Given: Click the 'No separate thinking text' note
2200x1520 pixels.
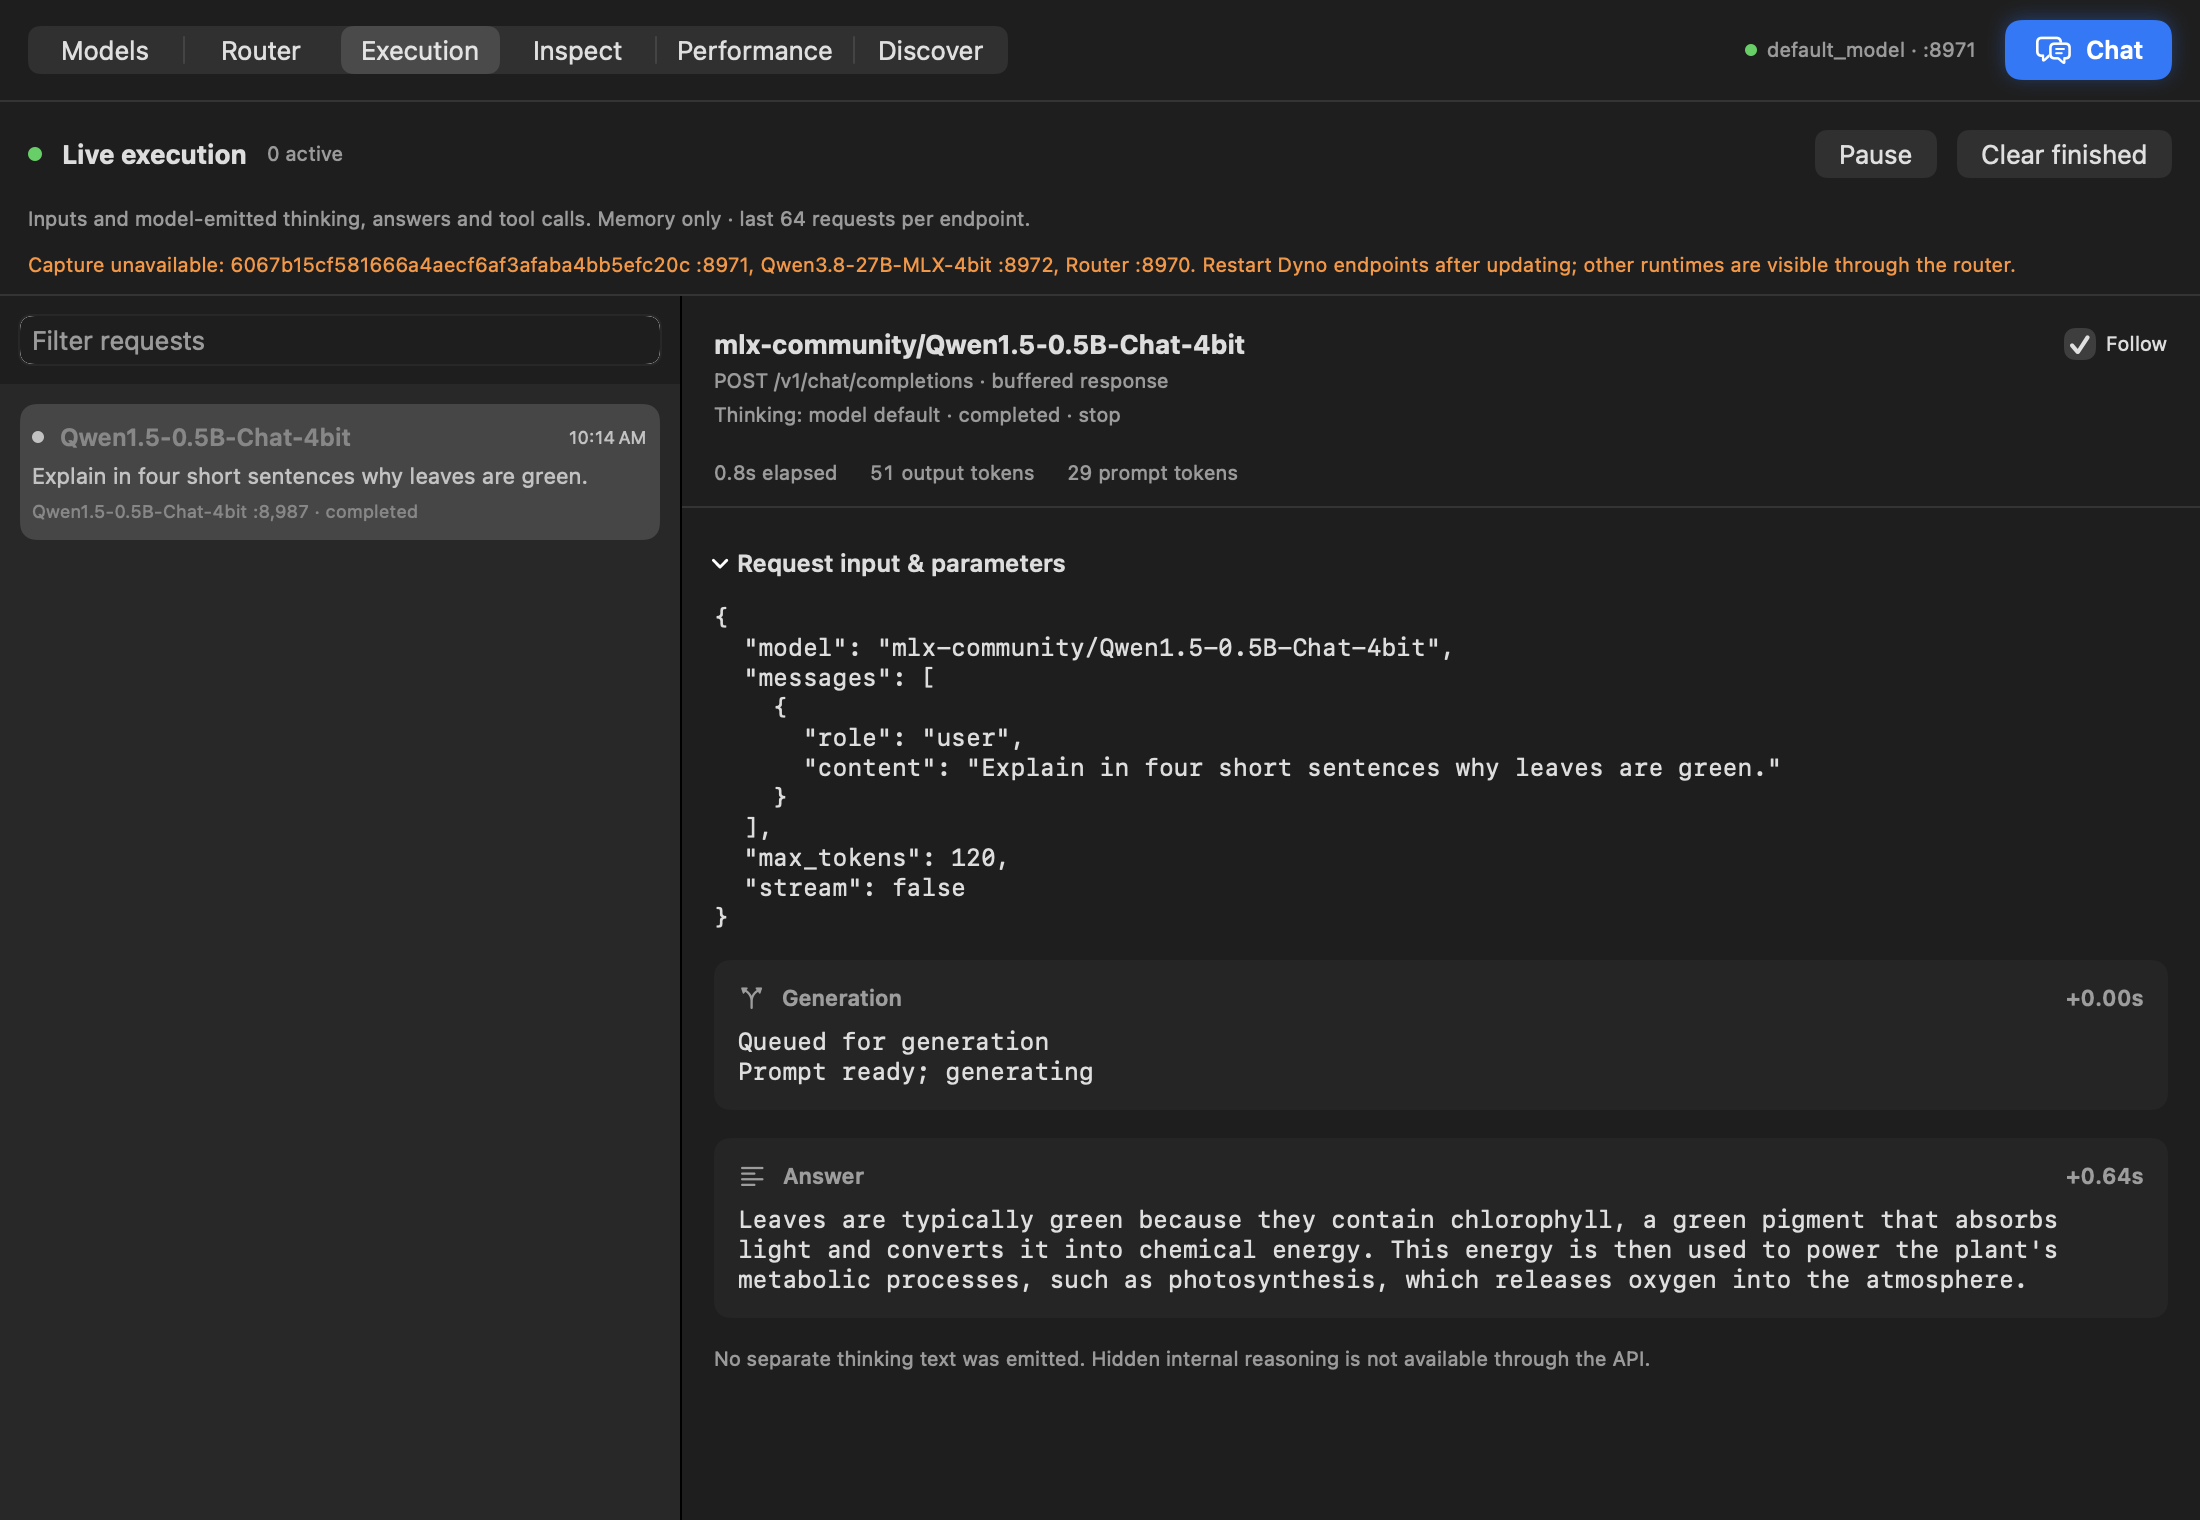Looking at the screenshot, I should [x=1182, y=1359].
